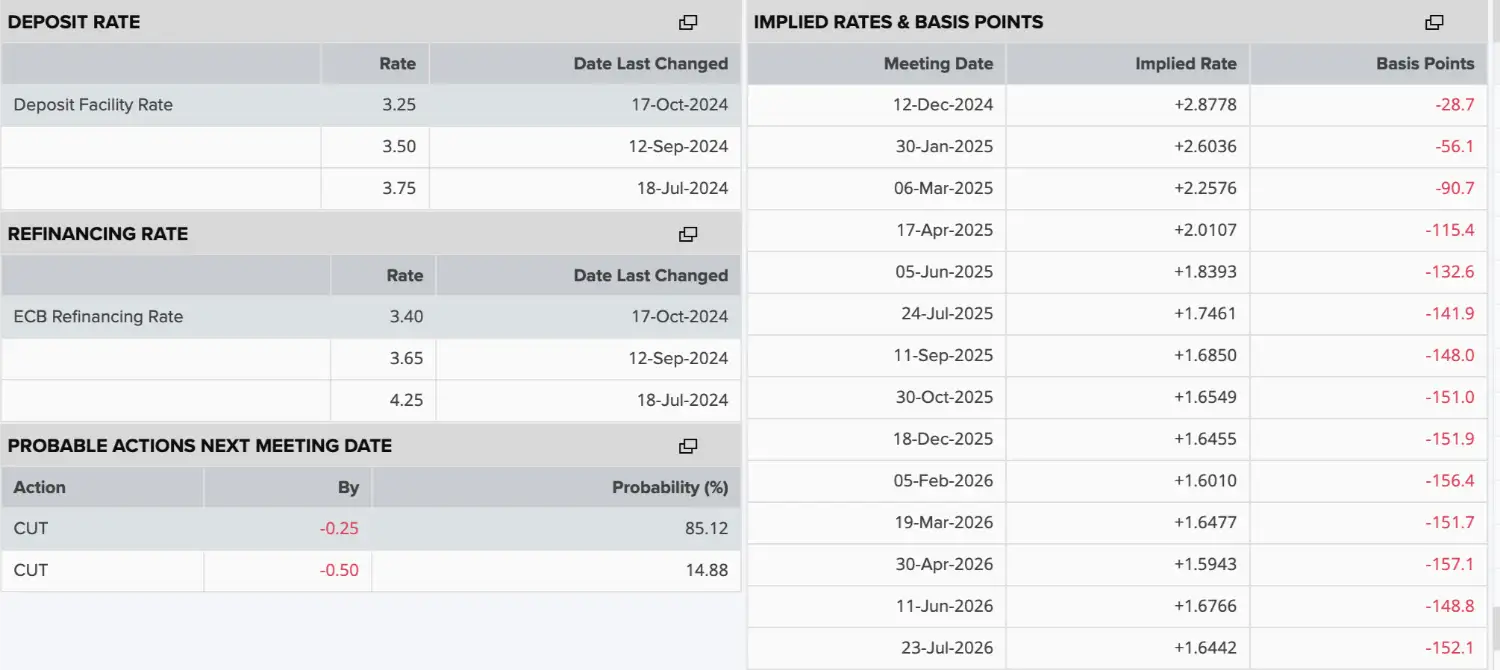
Task: Select the ECB Refinancing Rate row label
Action: [98, 317]
